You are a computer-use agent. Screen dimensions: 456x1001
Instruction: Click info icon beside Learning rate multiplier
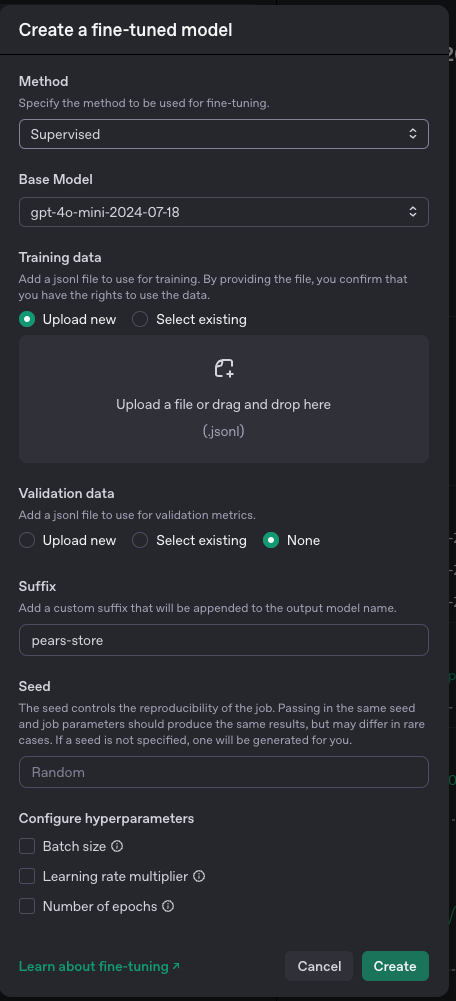pos(199,877)
